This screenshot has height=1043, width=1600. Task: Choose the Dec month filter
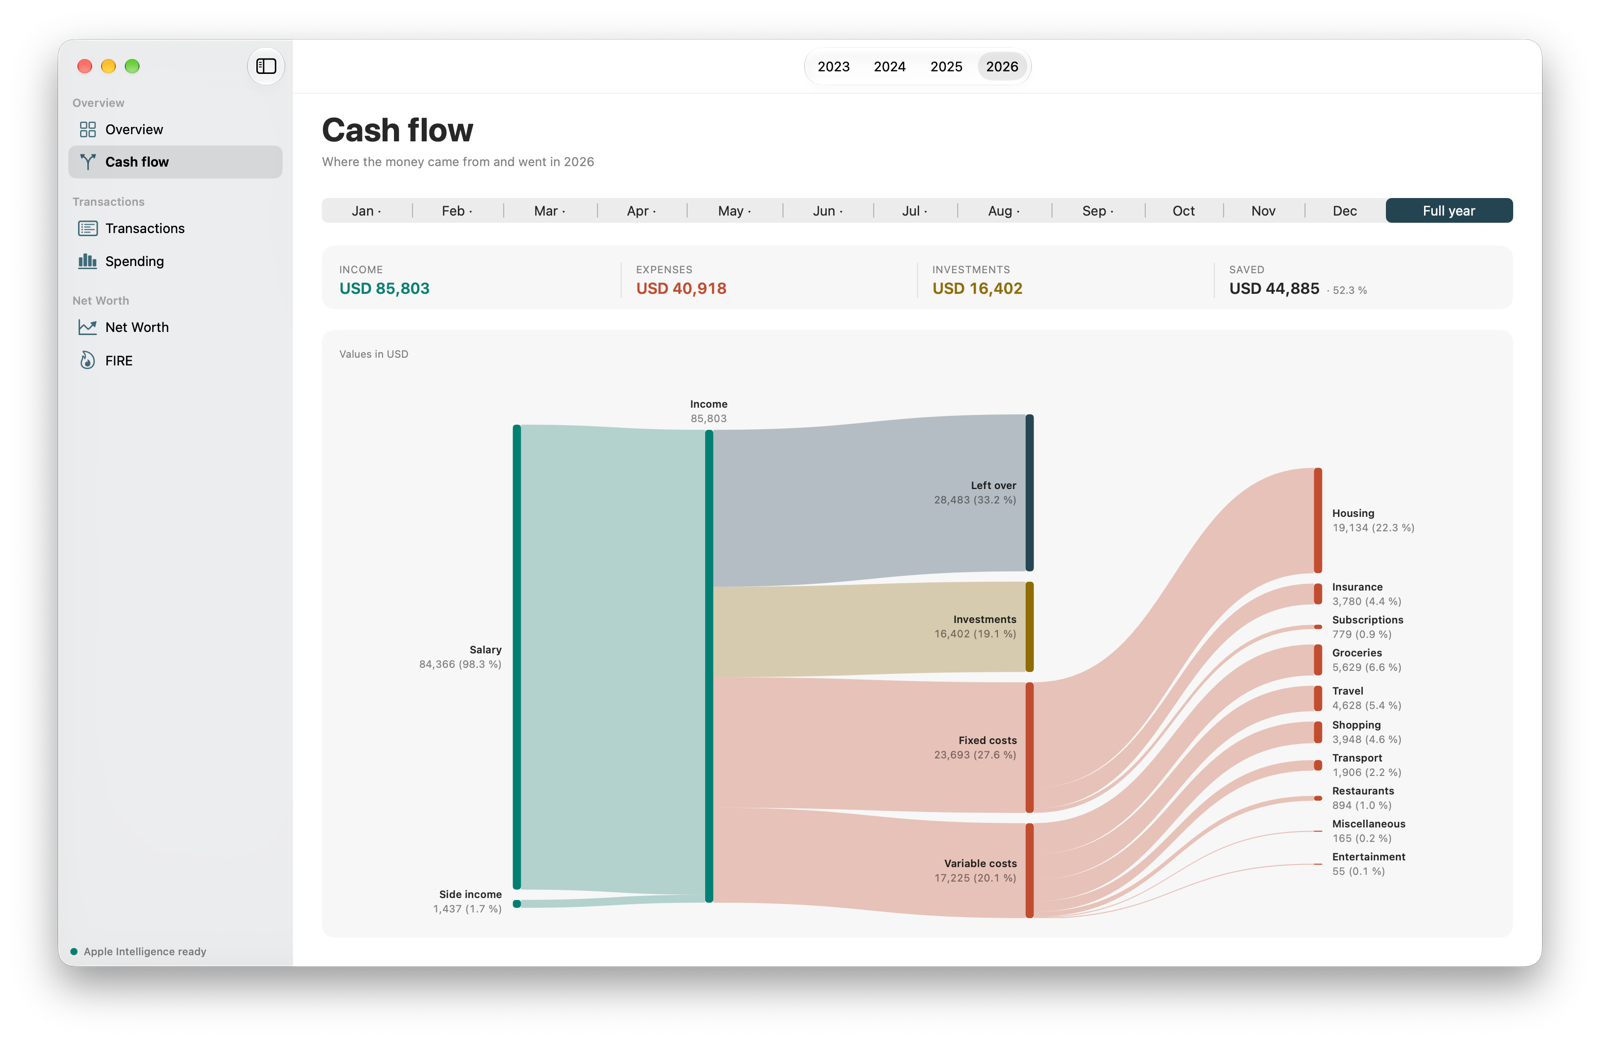point(1344,211)
